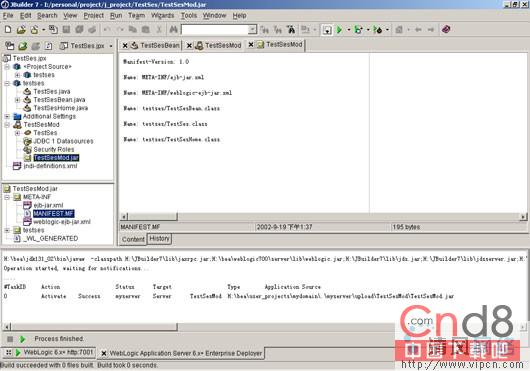
Task: Open the Wizards menu
Action: (x=162, y=16)
